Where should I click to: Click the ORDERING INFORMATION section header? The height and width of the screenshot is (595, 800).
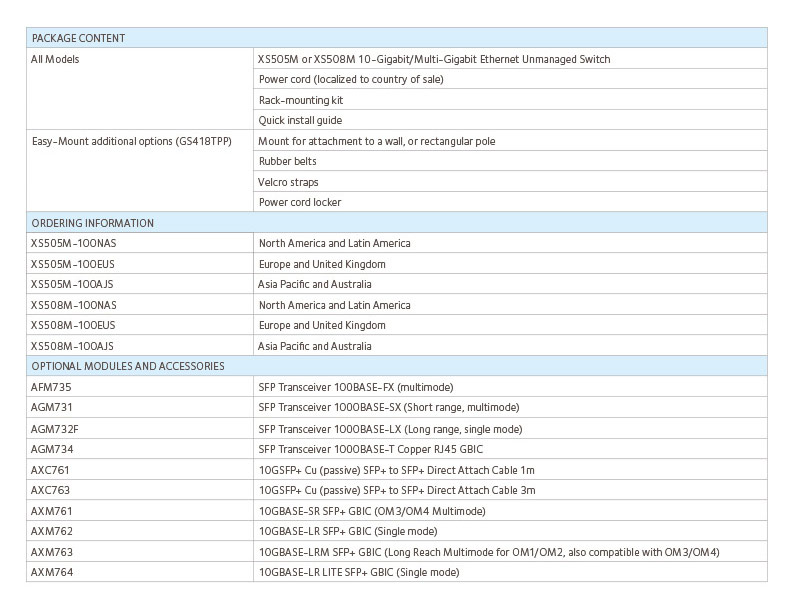(92, 223)
